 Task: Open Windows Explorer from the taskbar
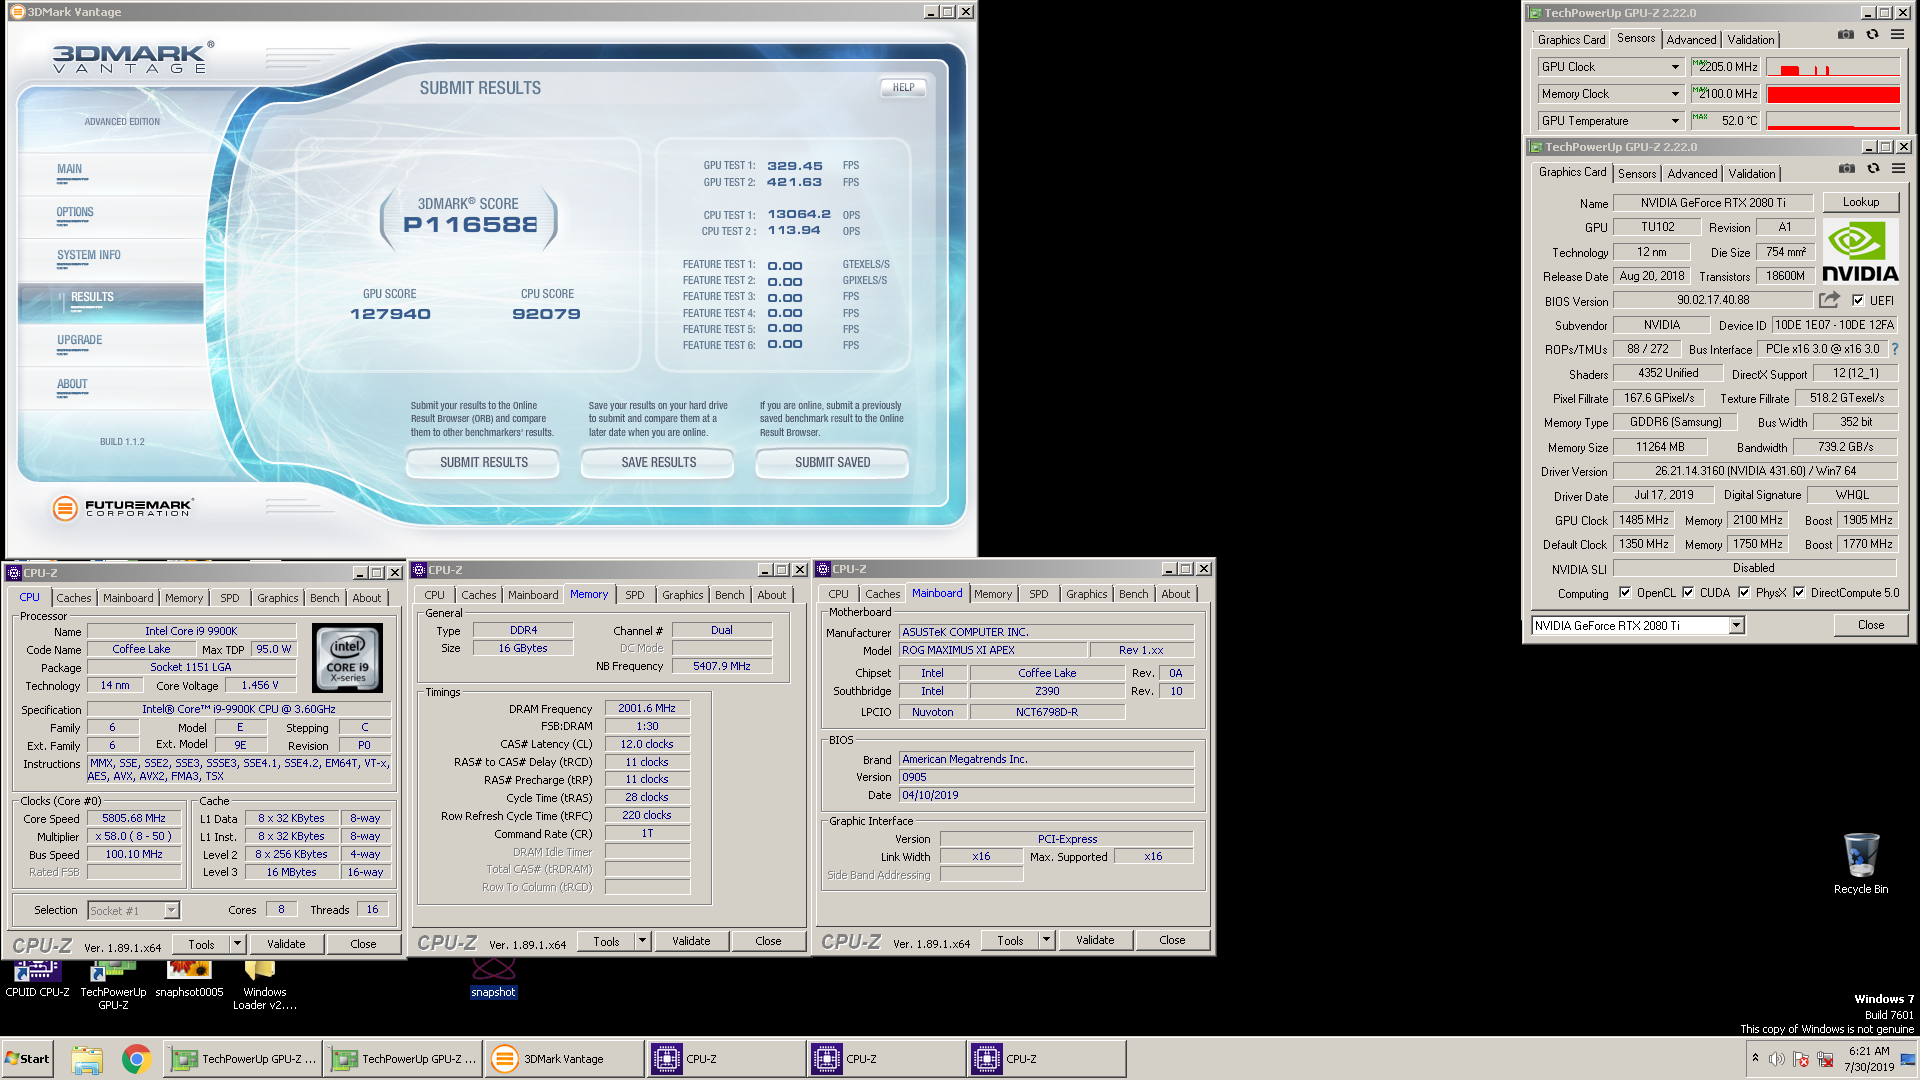point(87,1059)
